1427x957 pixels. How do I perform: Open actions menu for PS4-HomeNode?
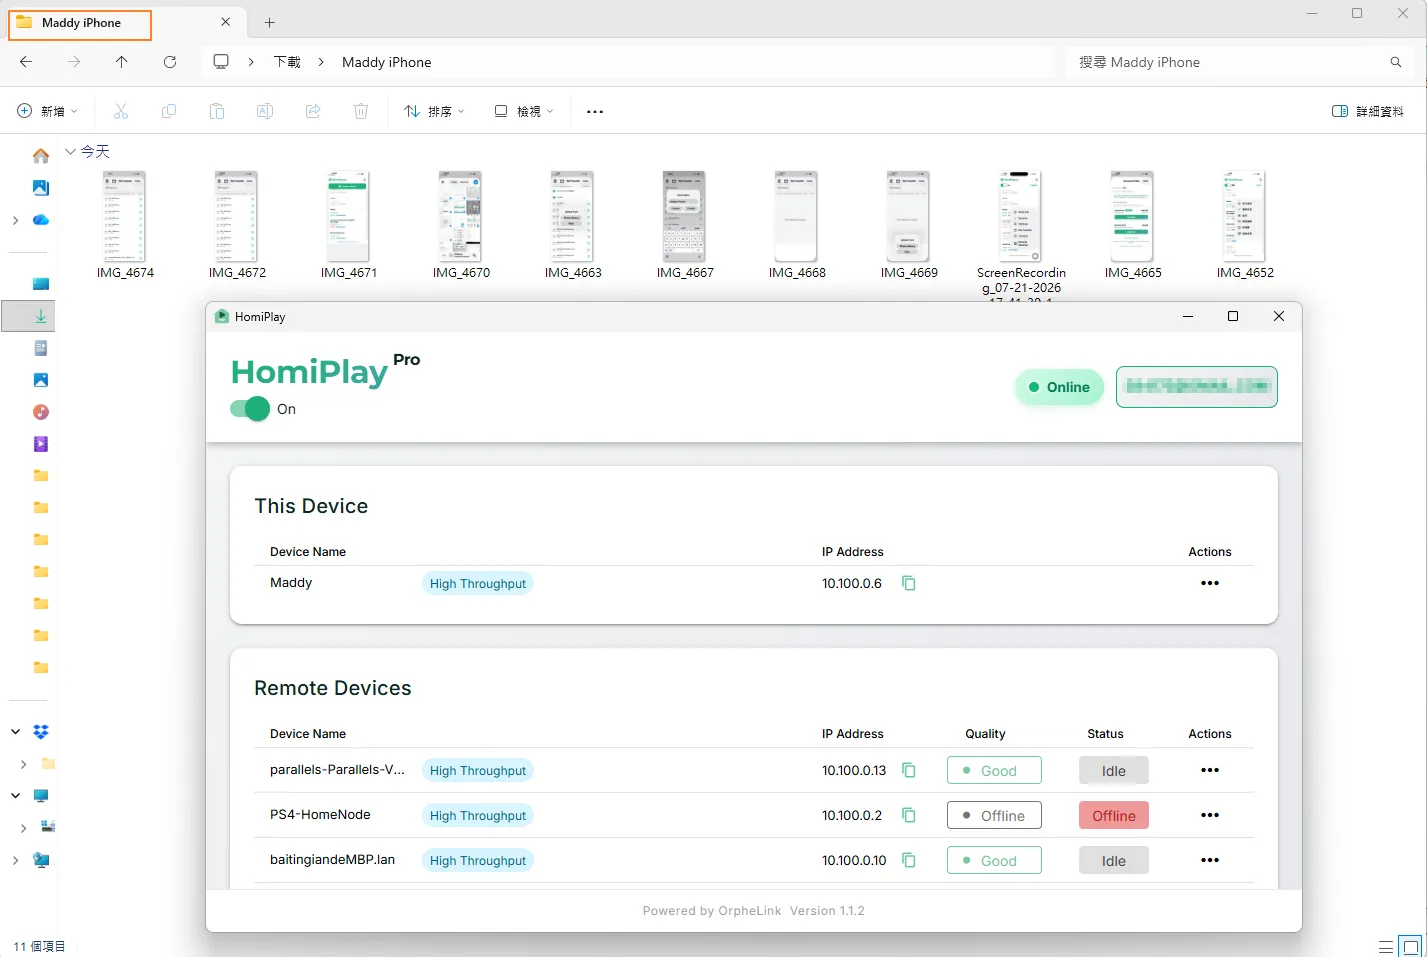[1210, 815]
